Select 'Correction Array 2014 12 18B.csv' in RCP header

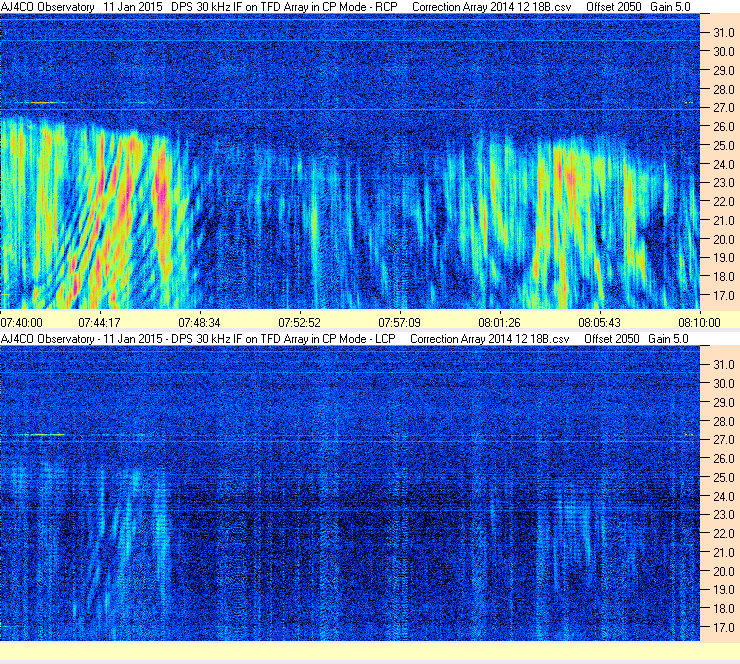pos(491,7)
